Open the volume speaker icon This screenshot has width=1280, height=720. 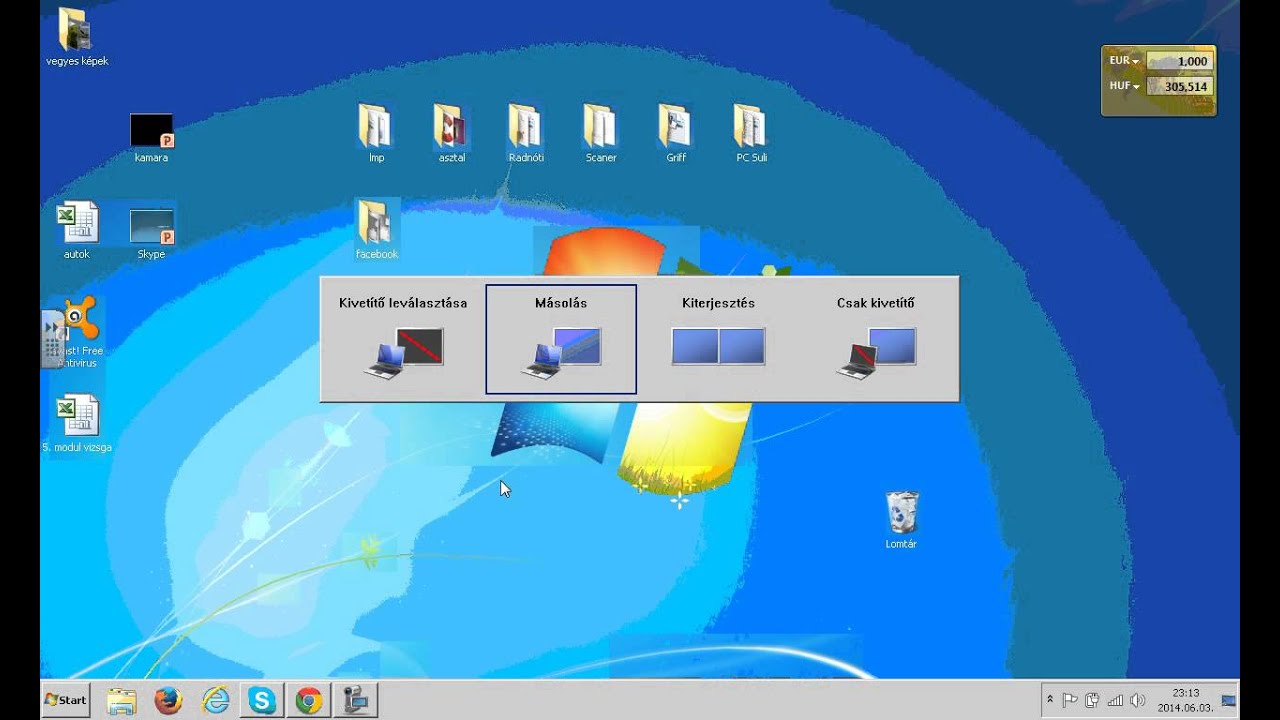point(1137,701)
